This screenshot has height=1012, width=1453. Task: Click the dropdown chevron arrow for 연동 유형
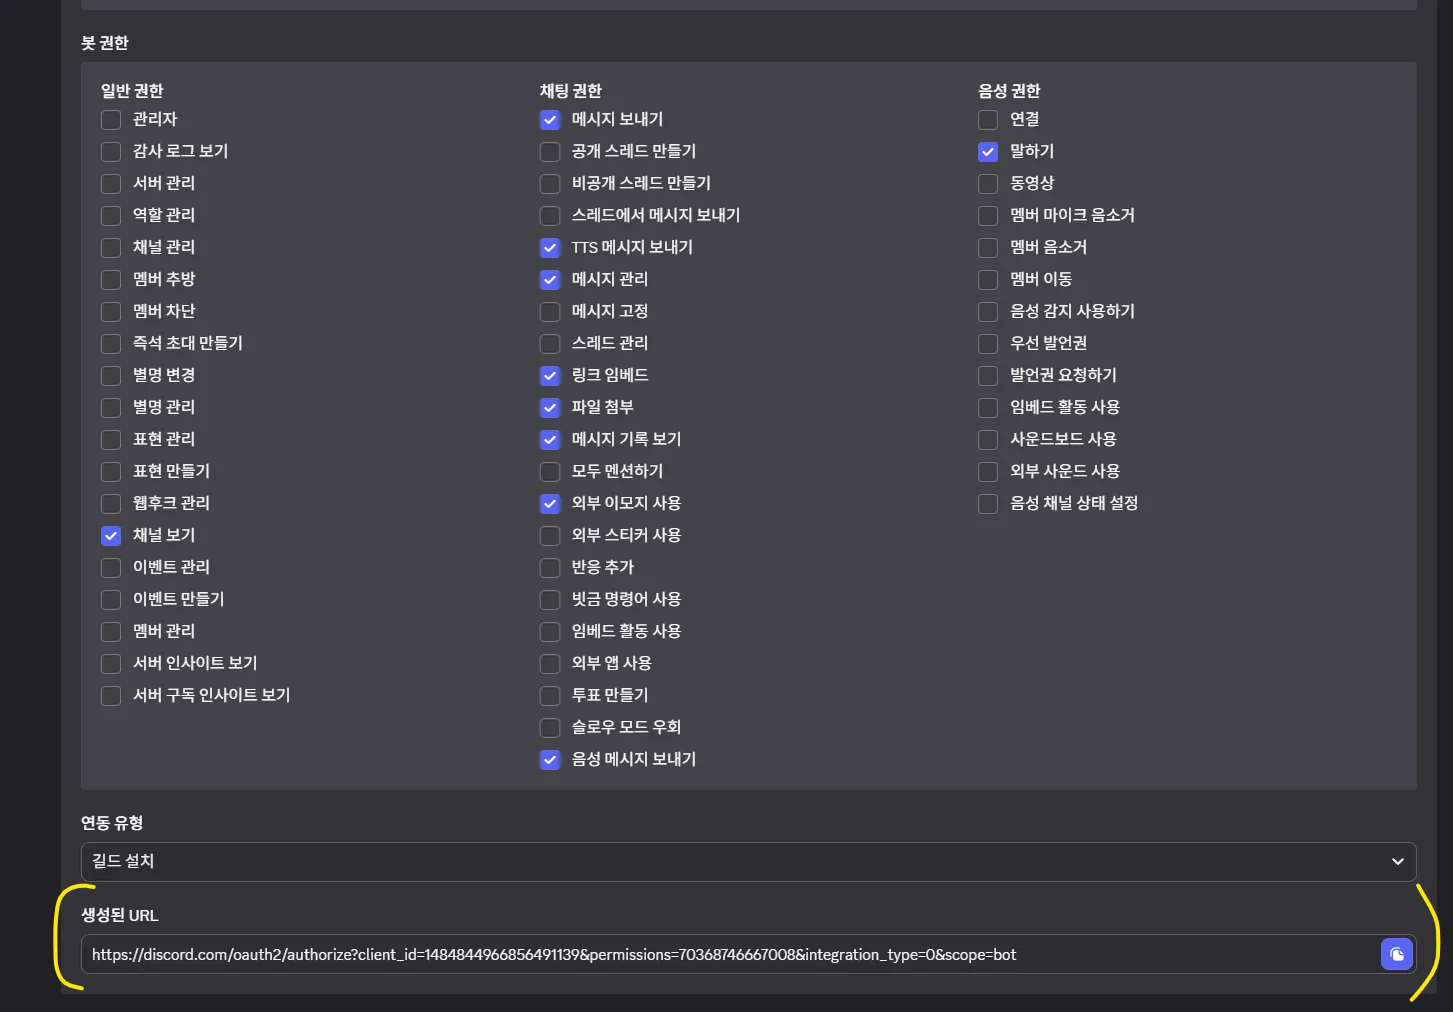pyautogui.click(x=1397, y=861)
